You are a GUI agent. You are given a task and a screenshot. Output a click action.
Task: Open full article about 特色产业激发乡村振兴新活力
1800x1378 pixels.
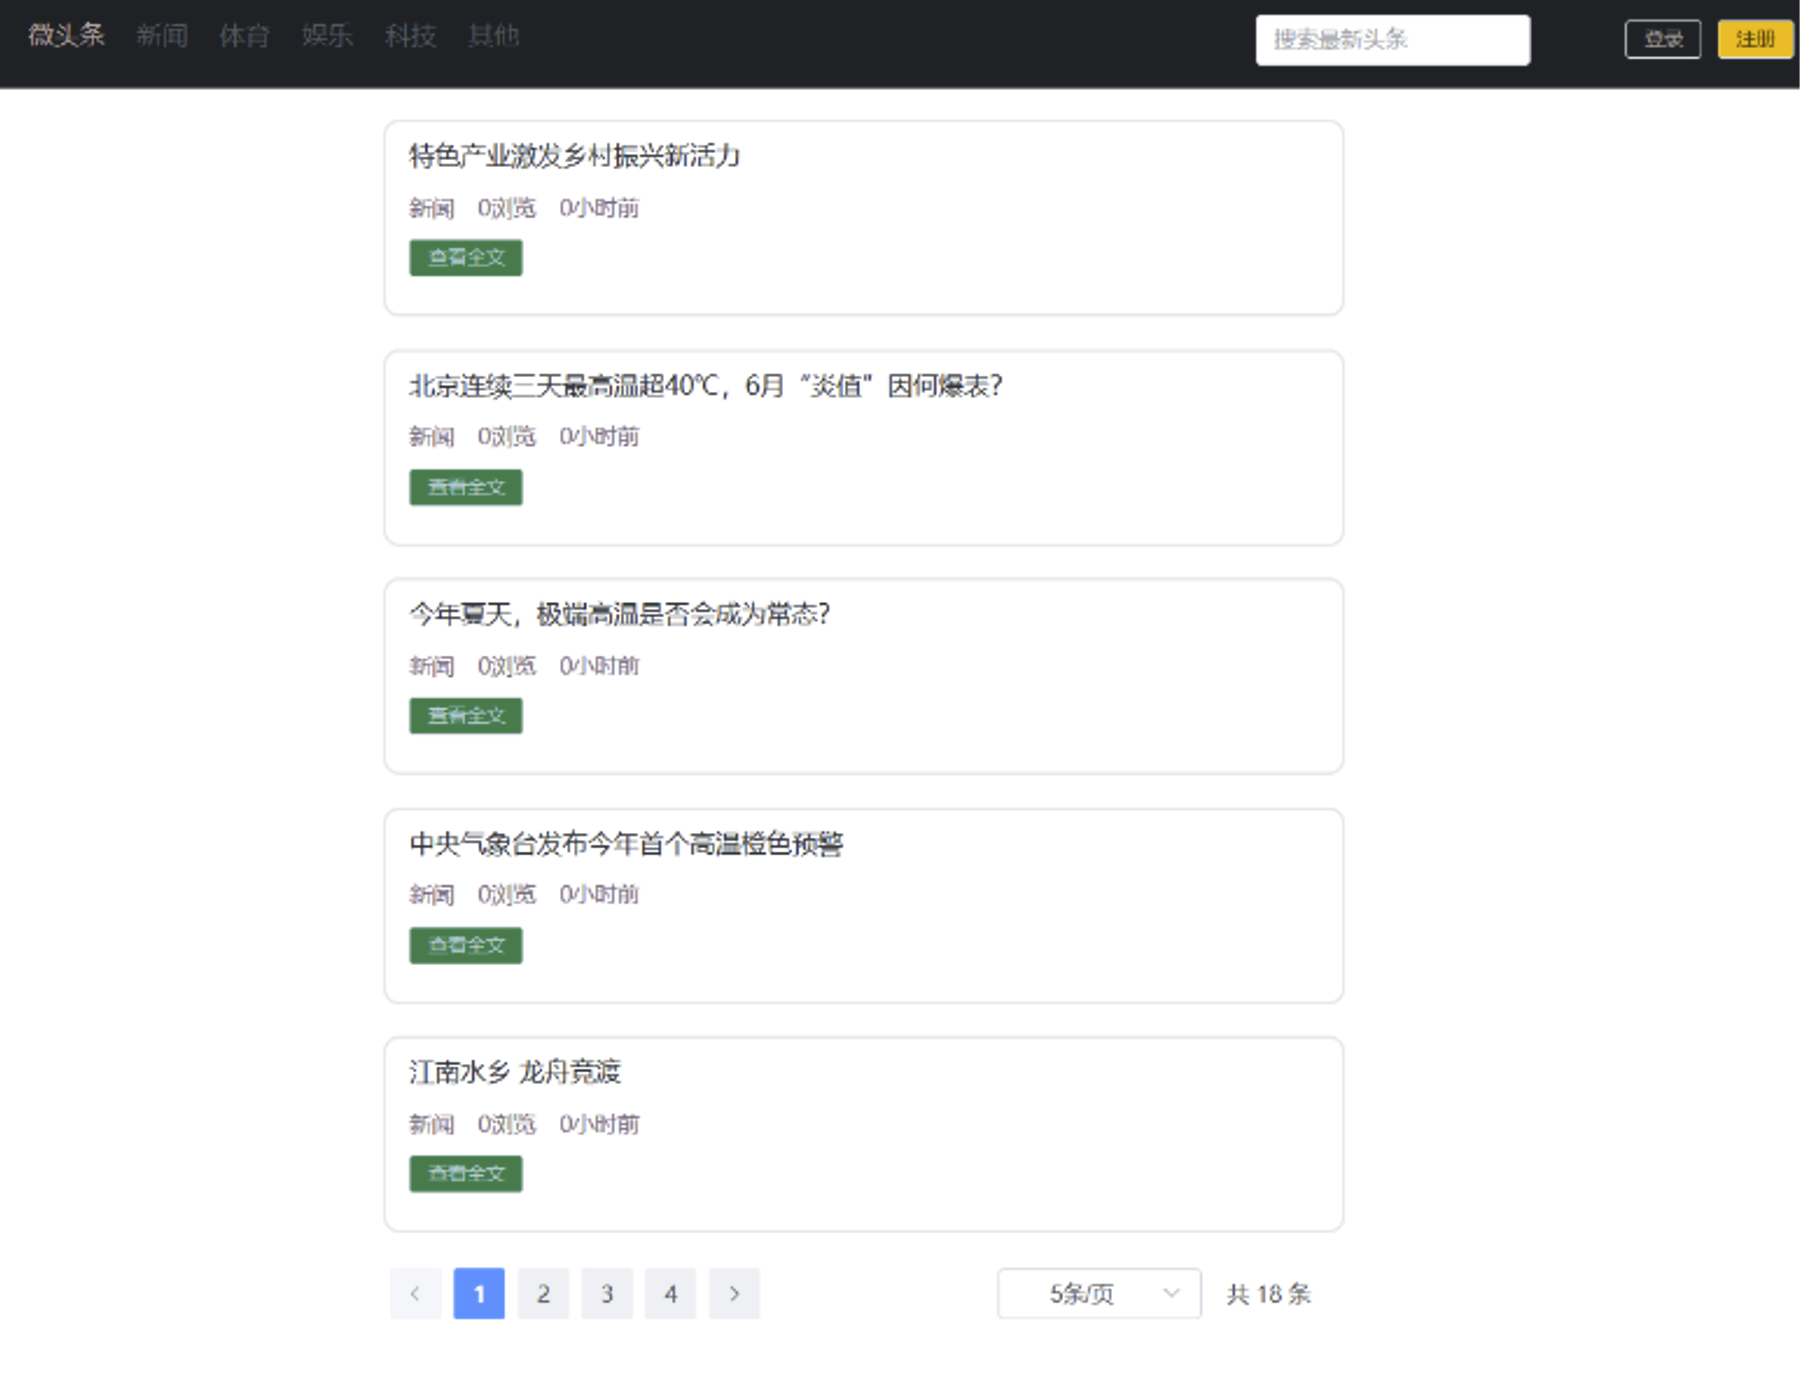pos(465,258)
